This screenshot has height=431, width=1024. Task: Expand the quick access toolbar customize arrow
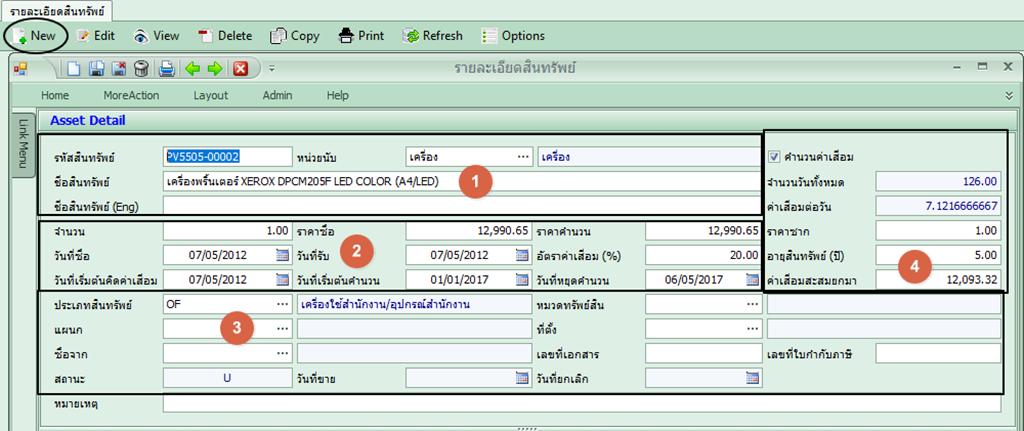pos(271,69)
